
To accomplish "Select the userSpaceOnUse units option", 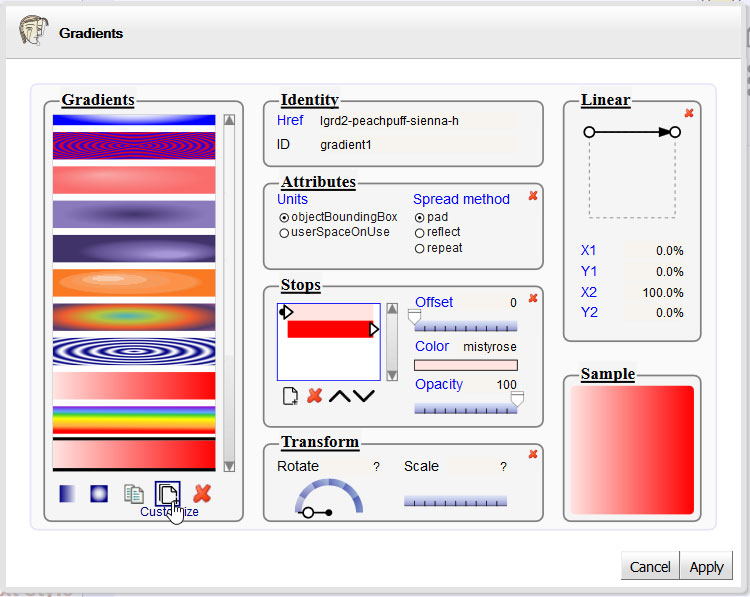I will (284, 232).
